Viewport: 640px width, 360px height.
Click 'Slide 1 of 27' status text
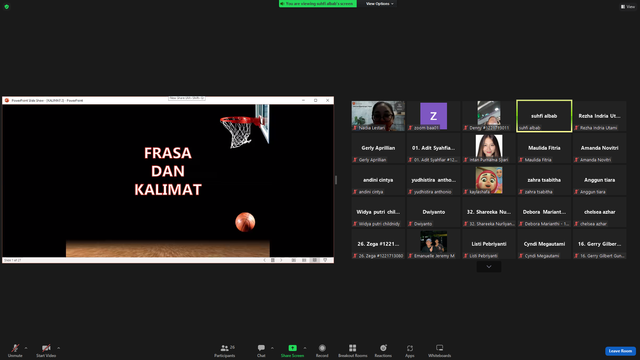point(12,260)
